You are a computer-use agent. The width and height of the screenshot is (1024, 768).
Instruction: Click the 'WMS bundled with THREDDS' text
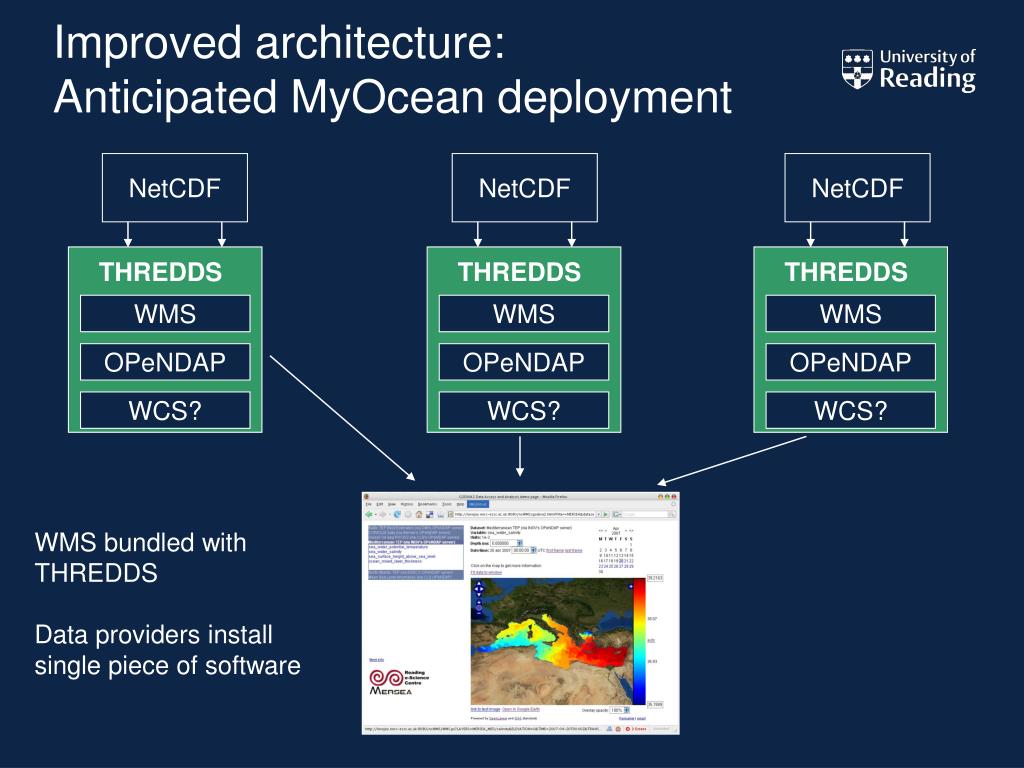click(140, 558)
